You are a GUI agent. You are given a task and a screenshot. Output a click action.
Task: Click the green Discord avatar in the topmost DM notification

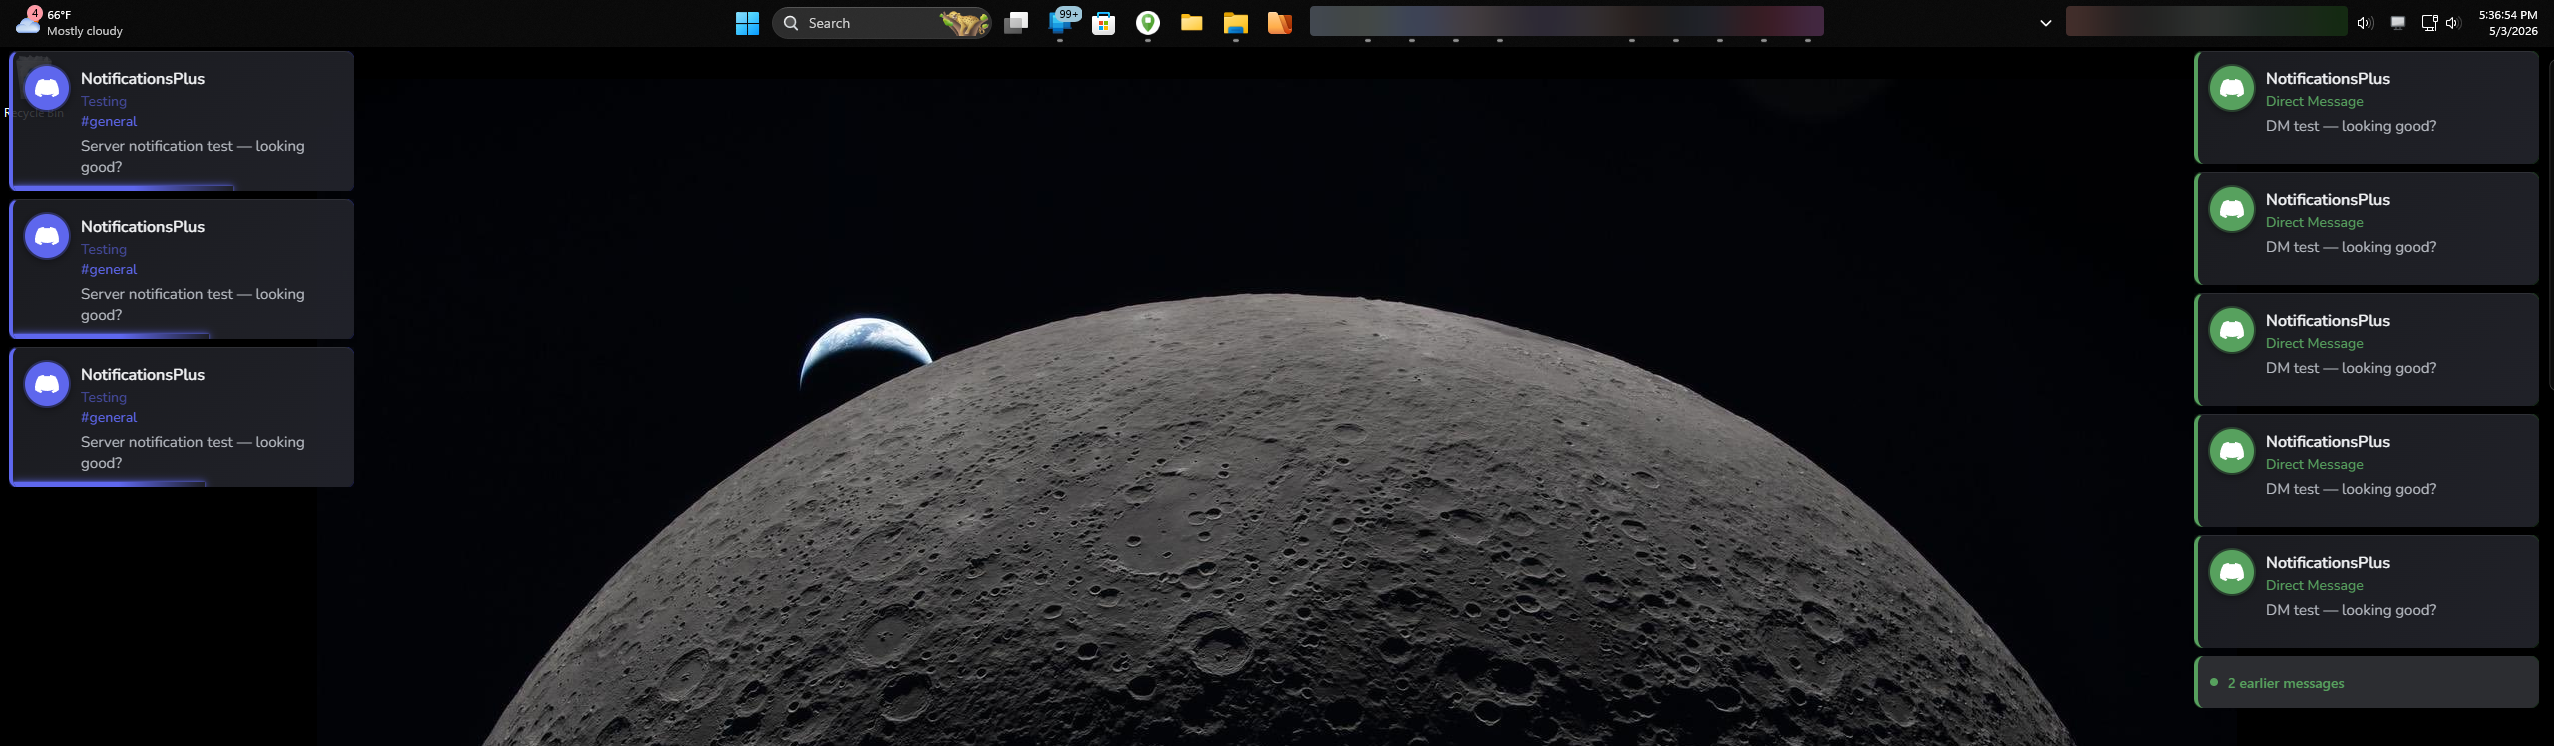click(x=2232, y=88)
